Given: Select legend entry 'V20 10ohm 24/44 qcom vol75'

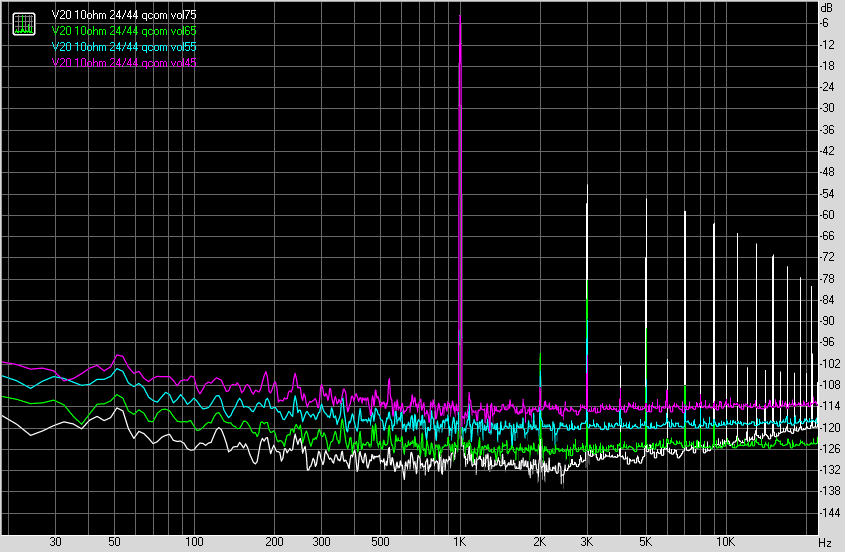Looking at the screenshot, I should point(124,15).
